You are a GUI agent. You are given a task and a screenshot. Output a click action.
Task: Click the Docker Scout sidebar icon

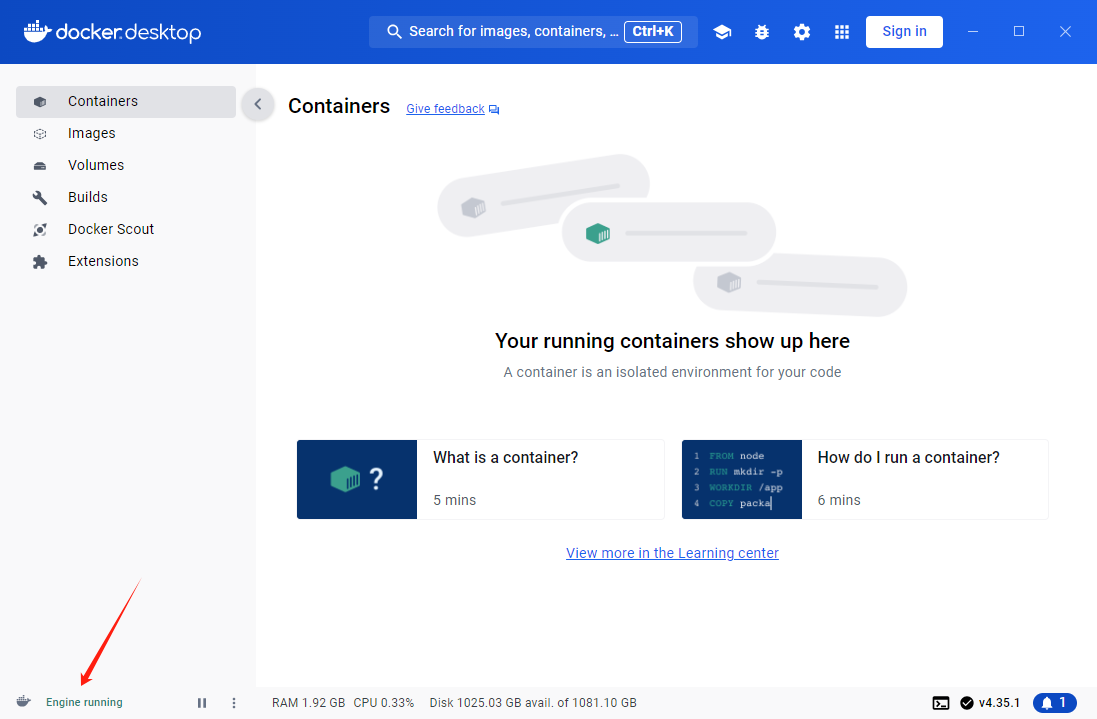pos(40,229)
